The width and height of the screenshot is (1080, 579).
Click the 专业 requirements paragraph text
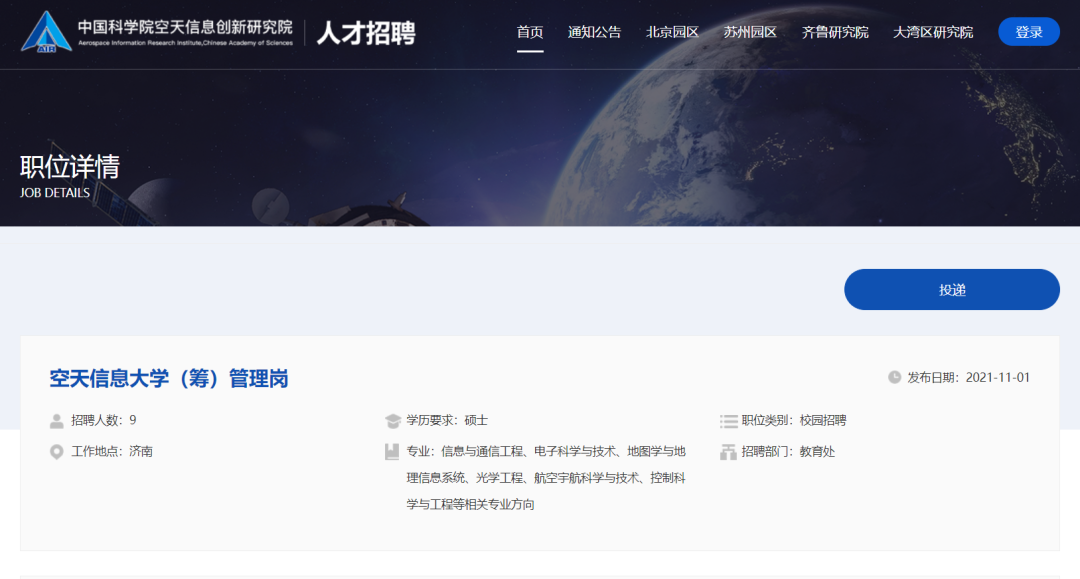click(x=546, y=478)
